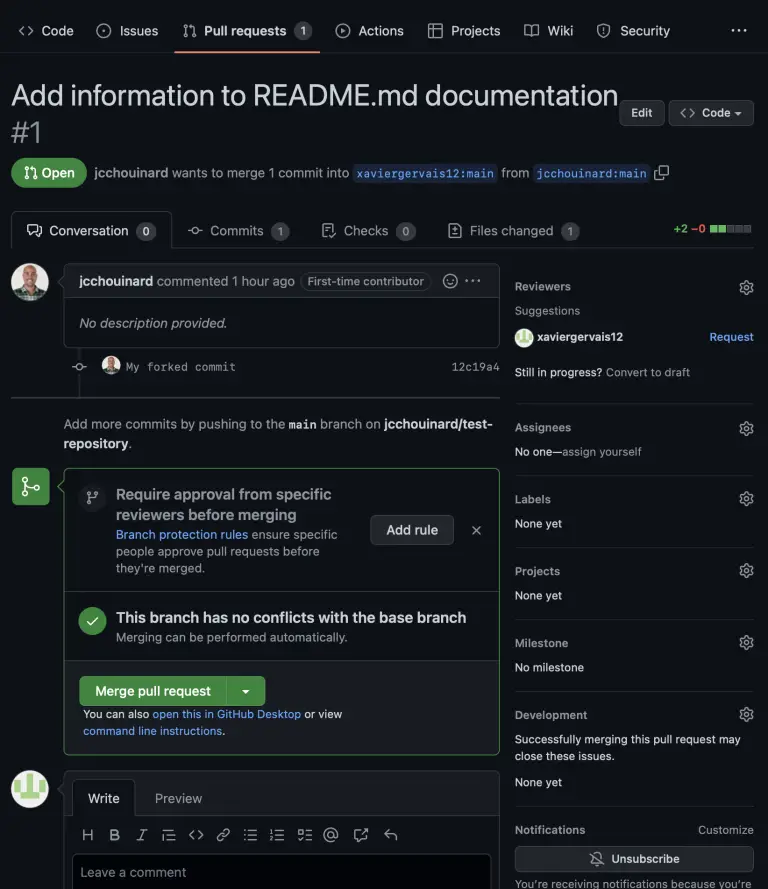Click the copy branch name icon
The height and width of the screenshot is (889, 768).
(661, 173)
